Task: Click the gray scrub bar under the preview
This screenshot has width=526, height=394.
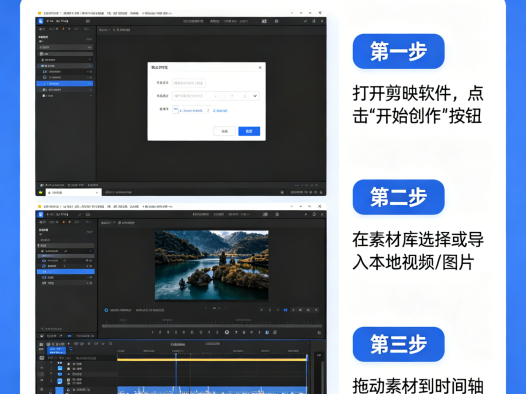Action: click(212, 326)
